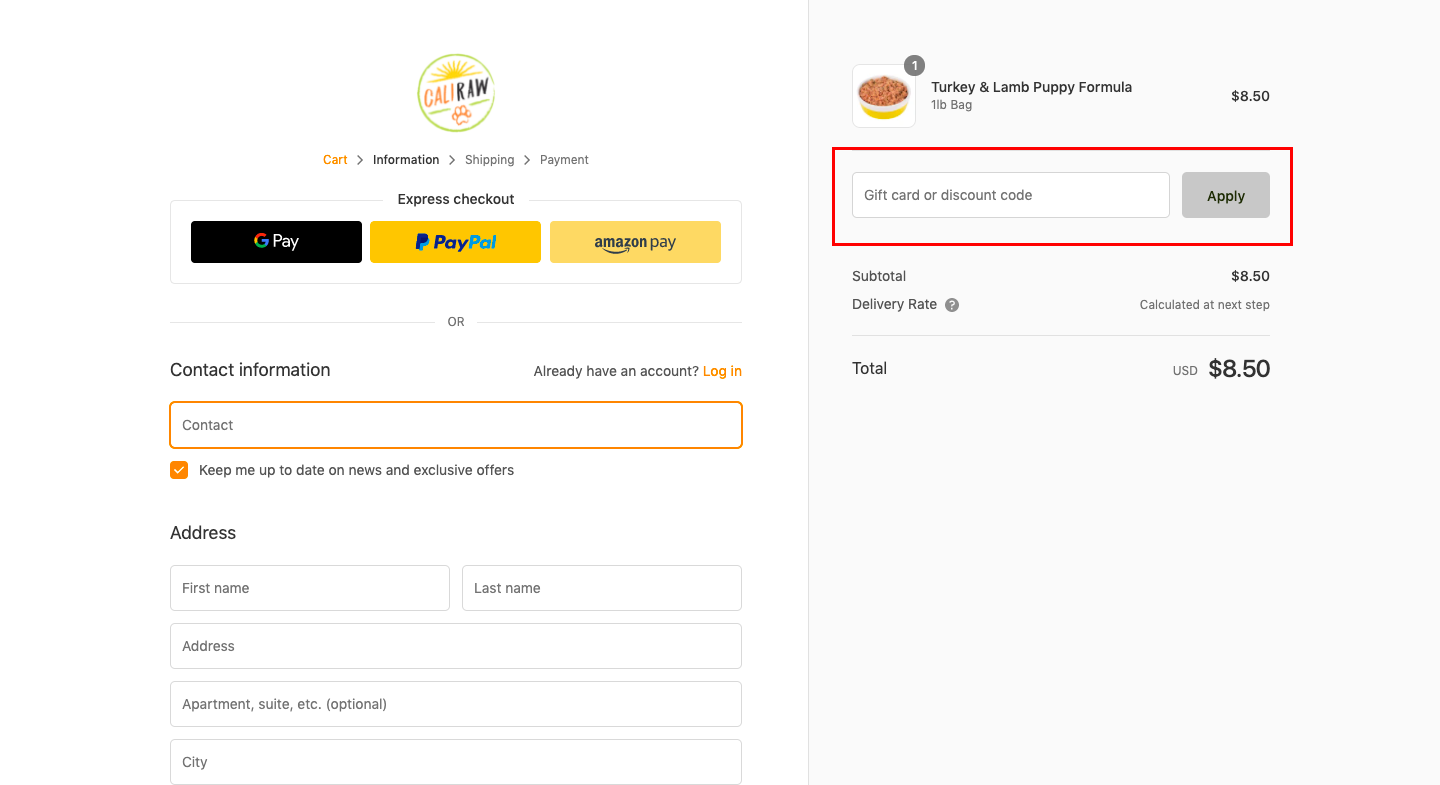This screenshot has width=1440, height=785.
Task: Click the Already have an account text
Action: pyautogui.click(x=616, y=371)
